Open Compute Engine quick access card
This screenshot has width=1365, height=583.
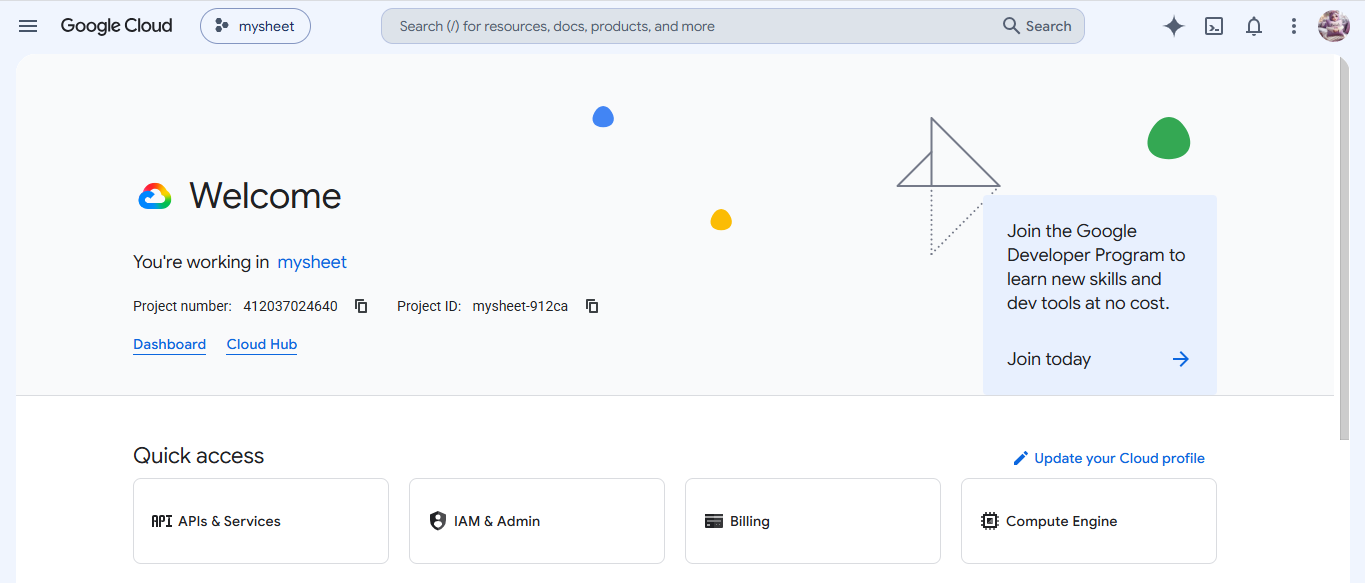pos(1089,521)
